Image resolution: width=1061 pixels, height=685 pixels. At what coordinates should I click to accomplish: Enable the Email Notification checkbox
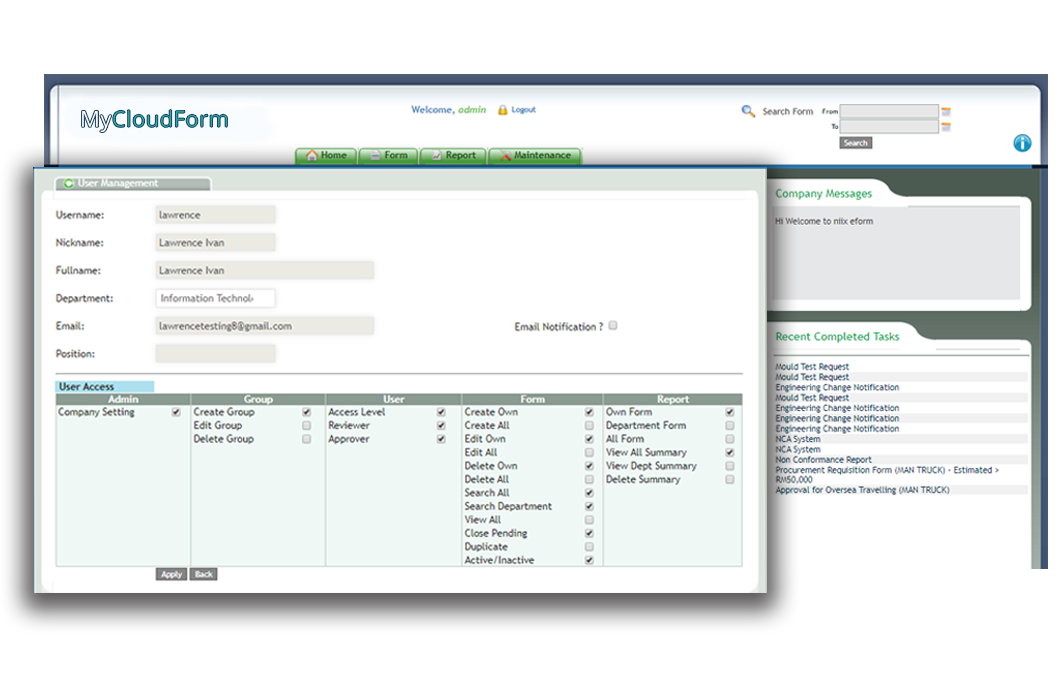click(x=613, y=325)
